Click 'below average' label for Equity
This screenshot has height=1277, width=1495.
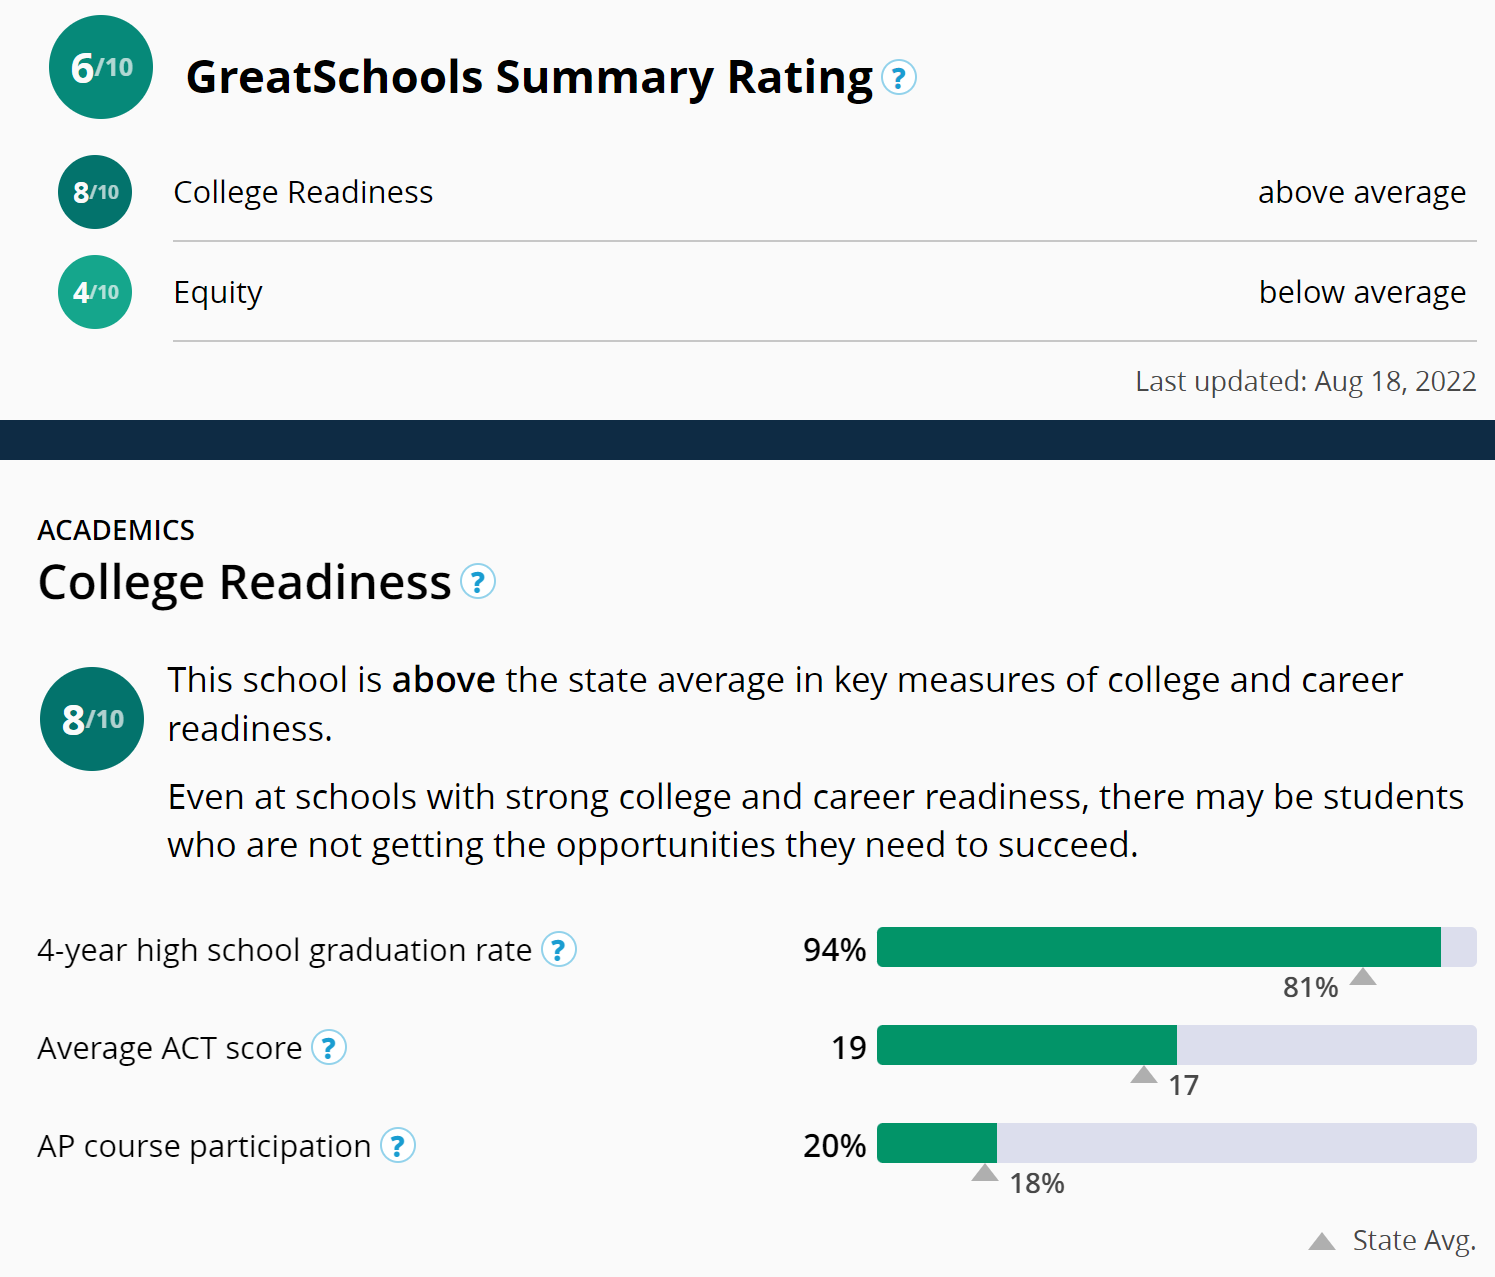click(x=1361, y=292)
